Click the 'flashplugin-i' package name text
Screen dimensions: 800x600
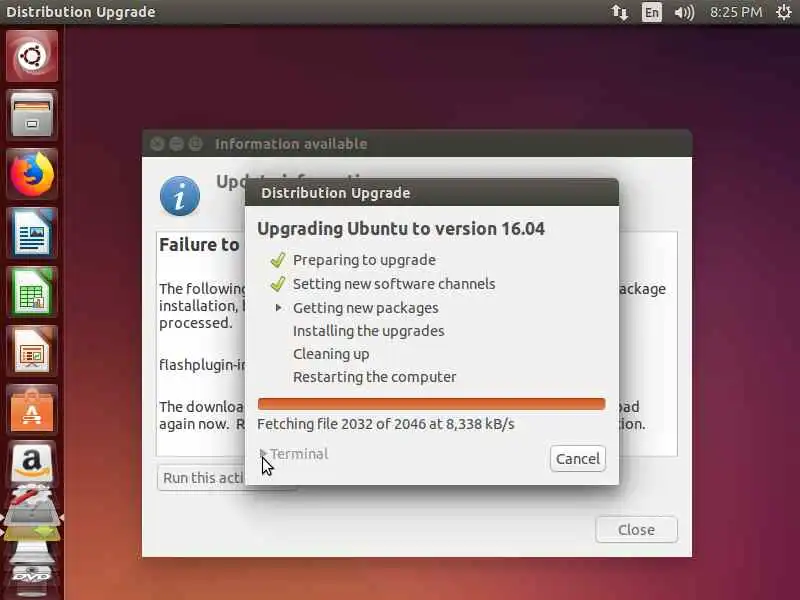tap(202, 365)
